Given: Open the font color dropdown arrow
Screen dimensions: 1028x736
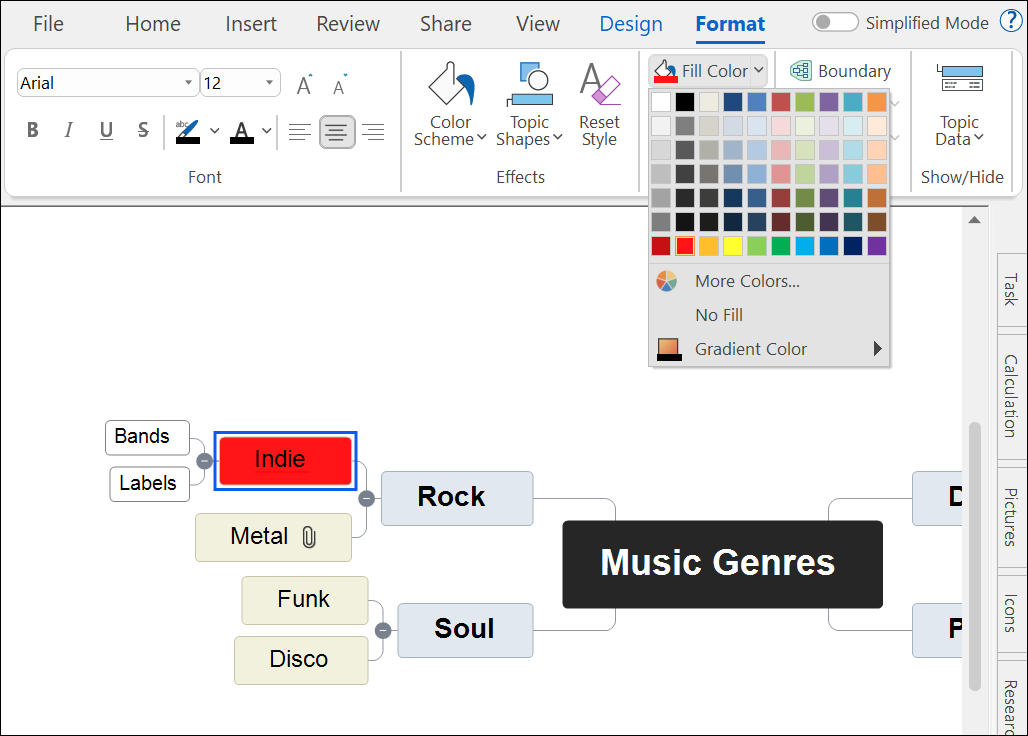Looking at the screenshot, I should tap(263, 130).
